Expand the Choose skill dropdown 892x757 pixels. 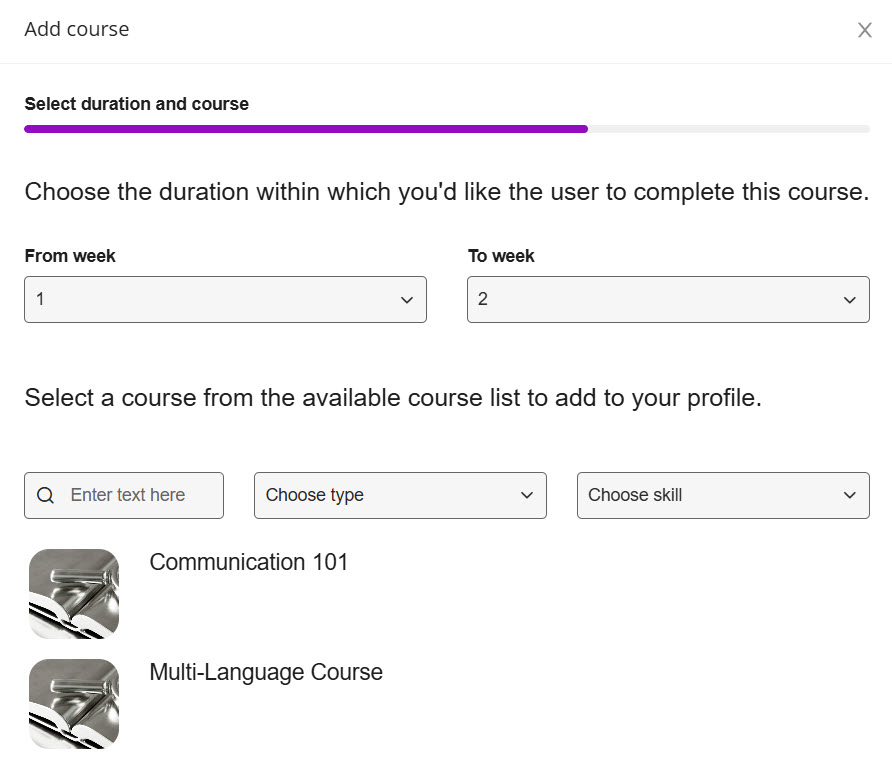(724, 495)
